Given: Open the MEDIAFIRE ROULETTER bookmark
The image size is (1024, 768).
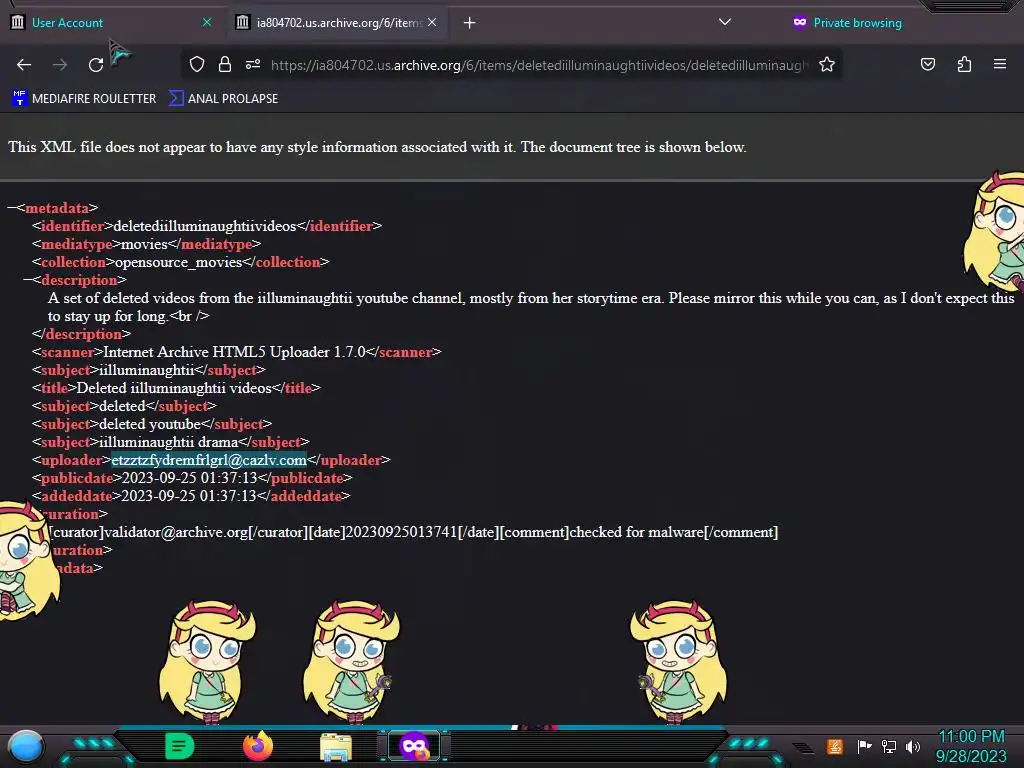Looking at the screenshot, I should 84,99.
